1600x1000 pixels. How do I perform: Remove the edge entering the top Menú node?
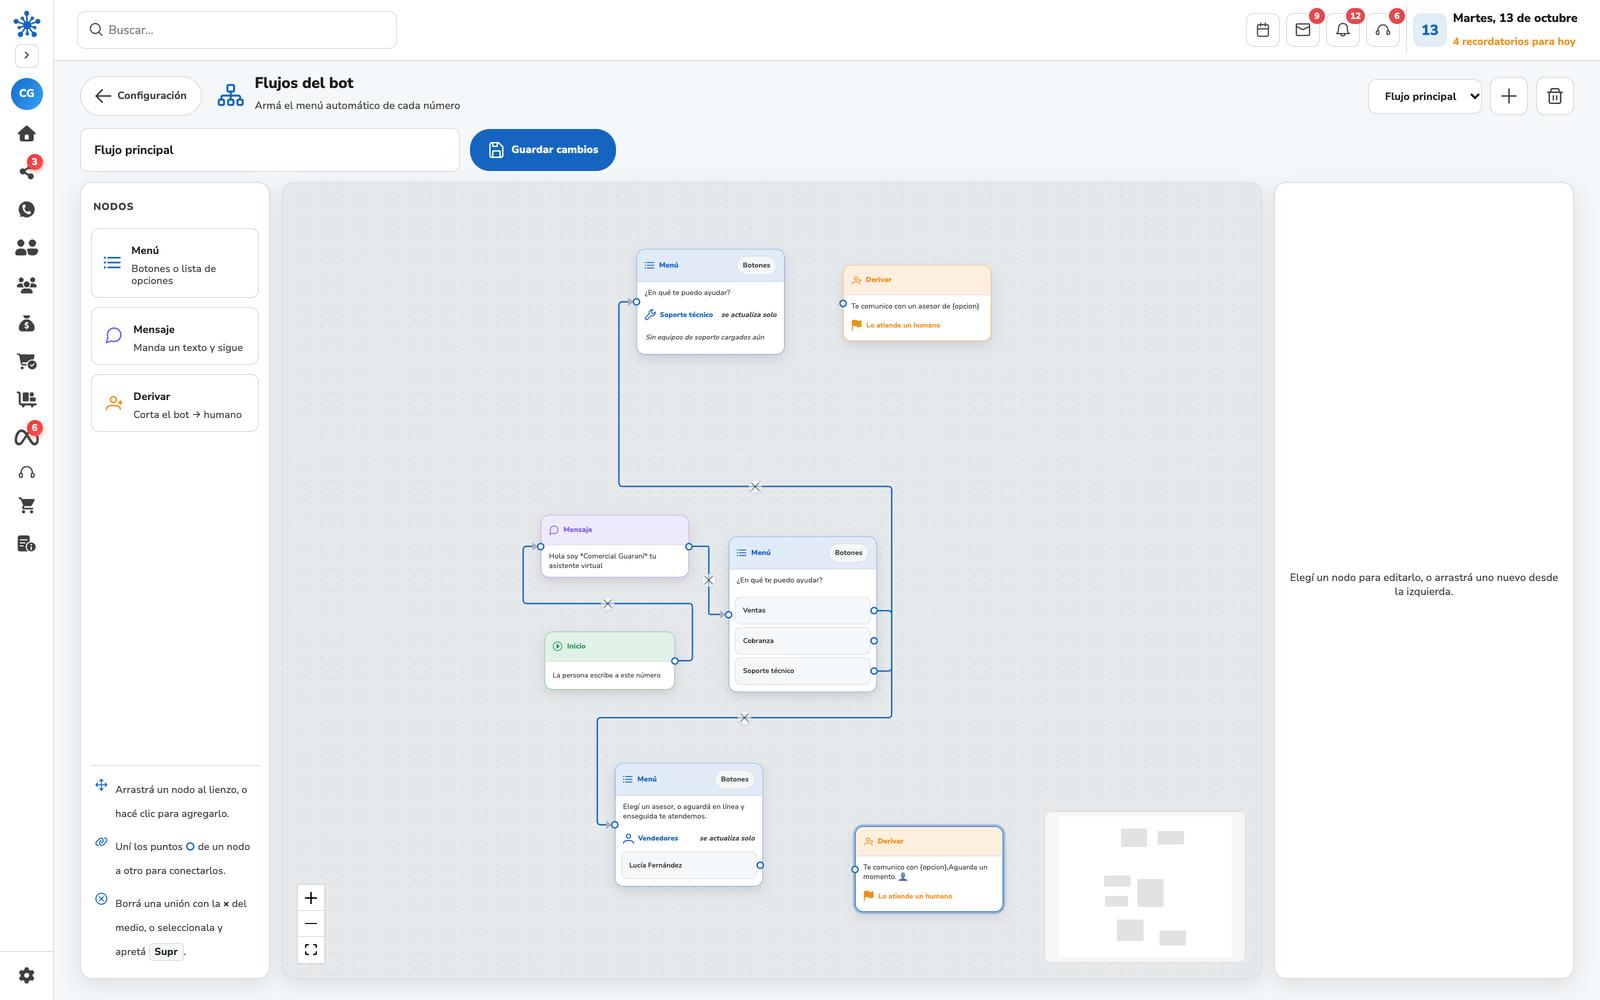tap(755, 487)
